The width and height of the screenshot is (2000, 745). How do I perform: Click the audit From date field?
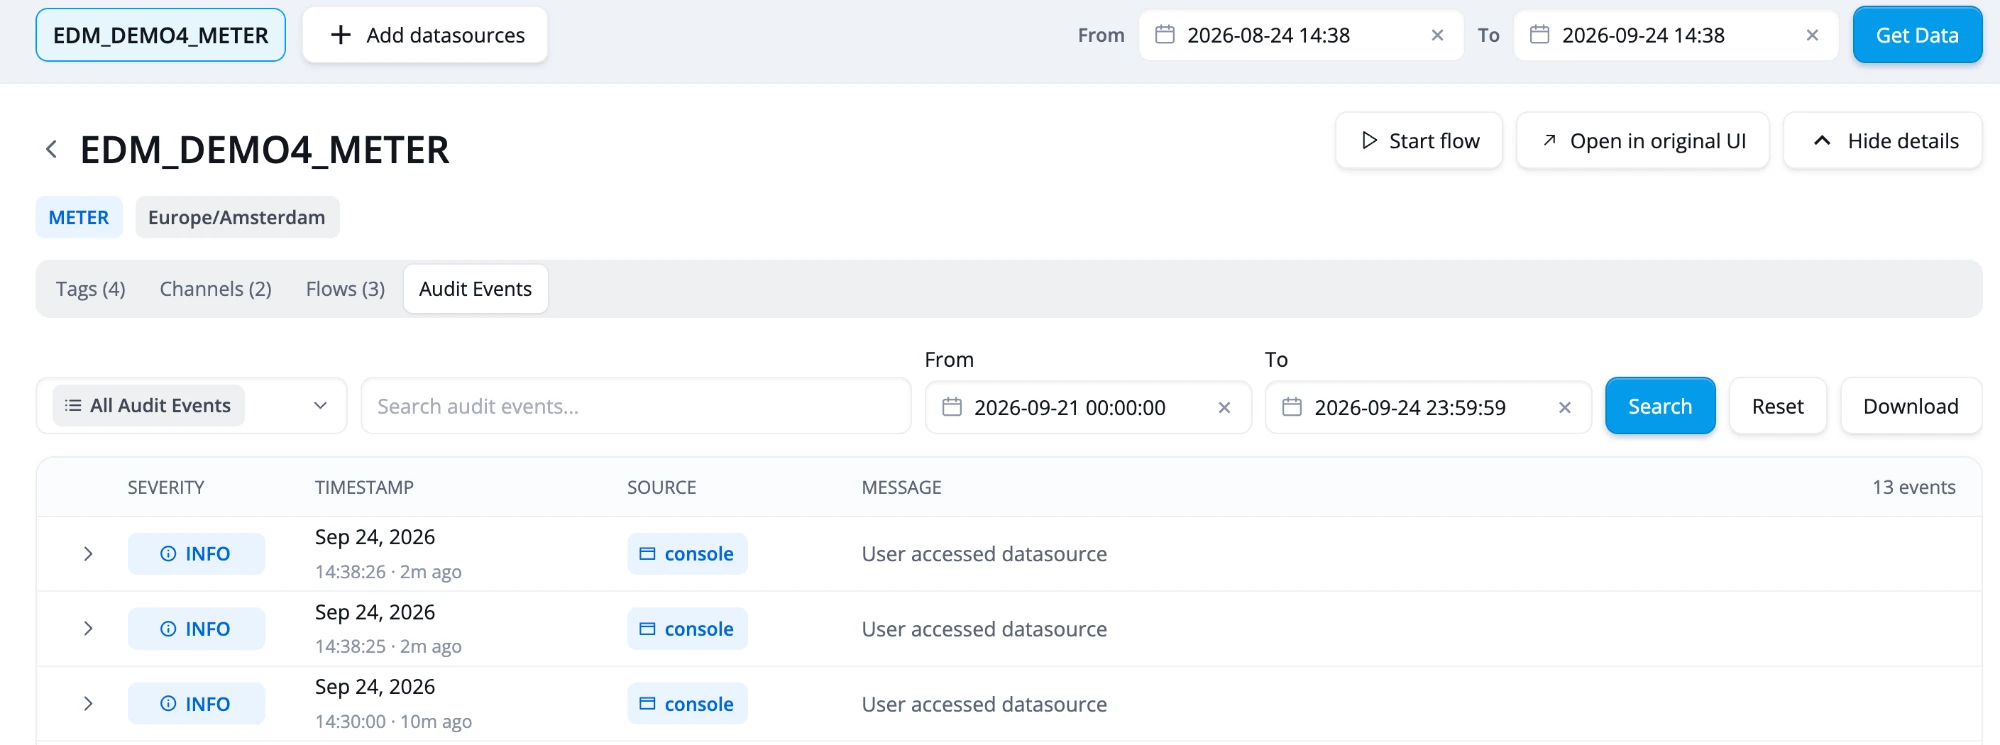[1088, 407]
